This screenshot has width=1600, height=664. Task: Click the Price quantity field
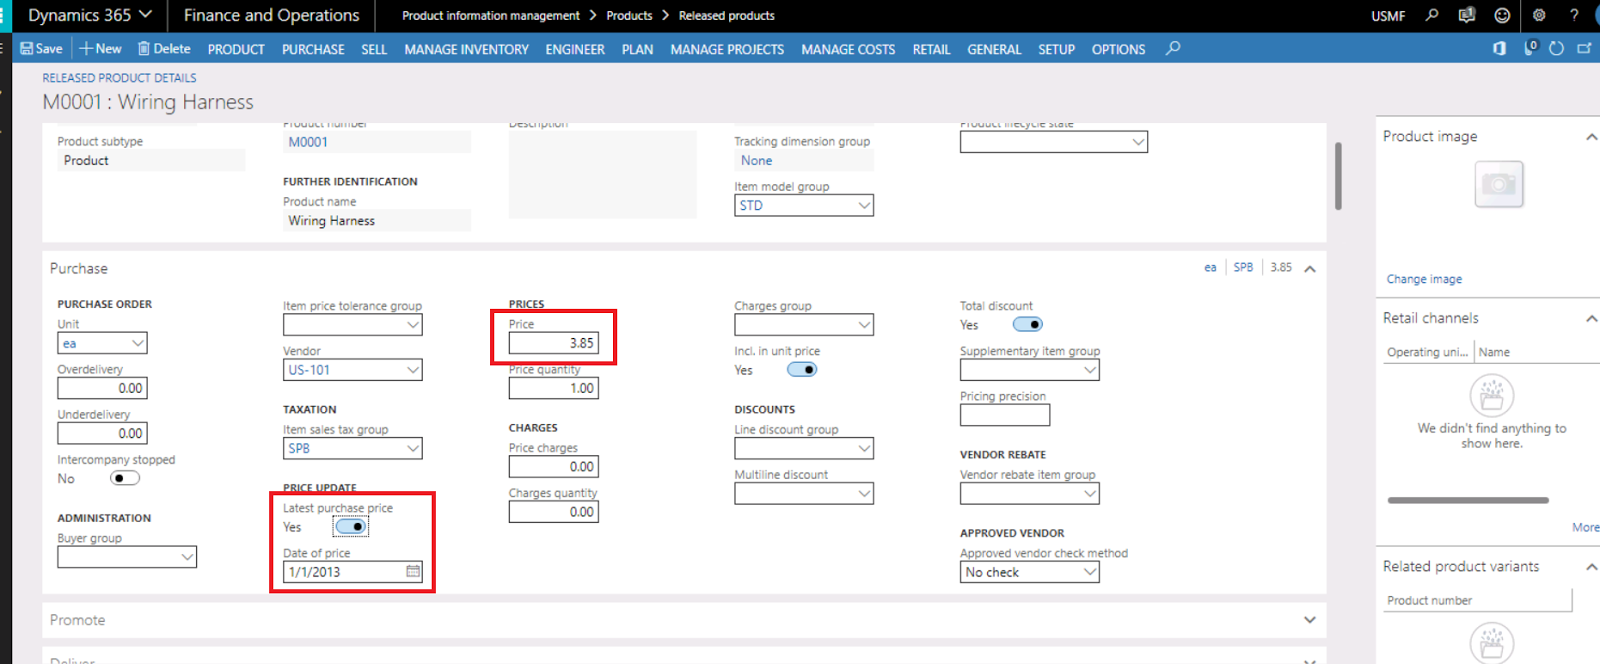[x=553, y=388]
